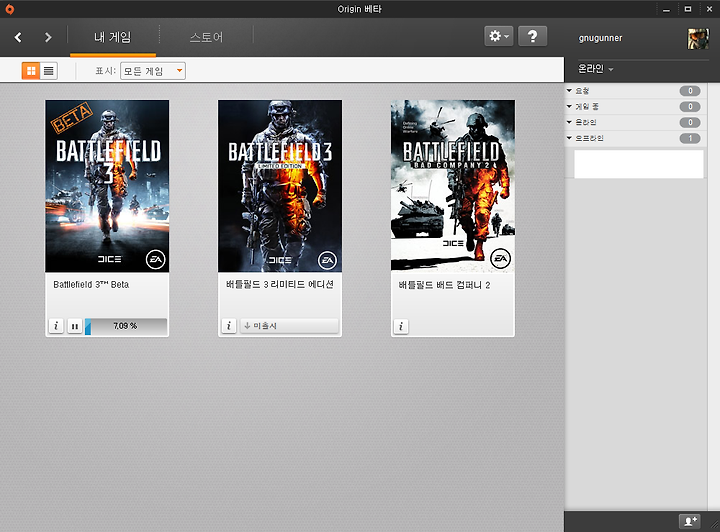The height and width of the screenshot is (532, 720).
Task: Select the offline friend entry box
Action: pyautogui.click(x=638, y=164)
